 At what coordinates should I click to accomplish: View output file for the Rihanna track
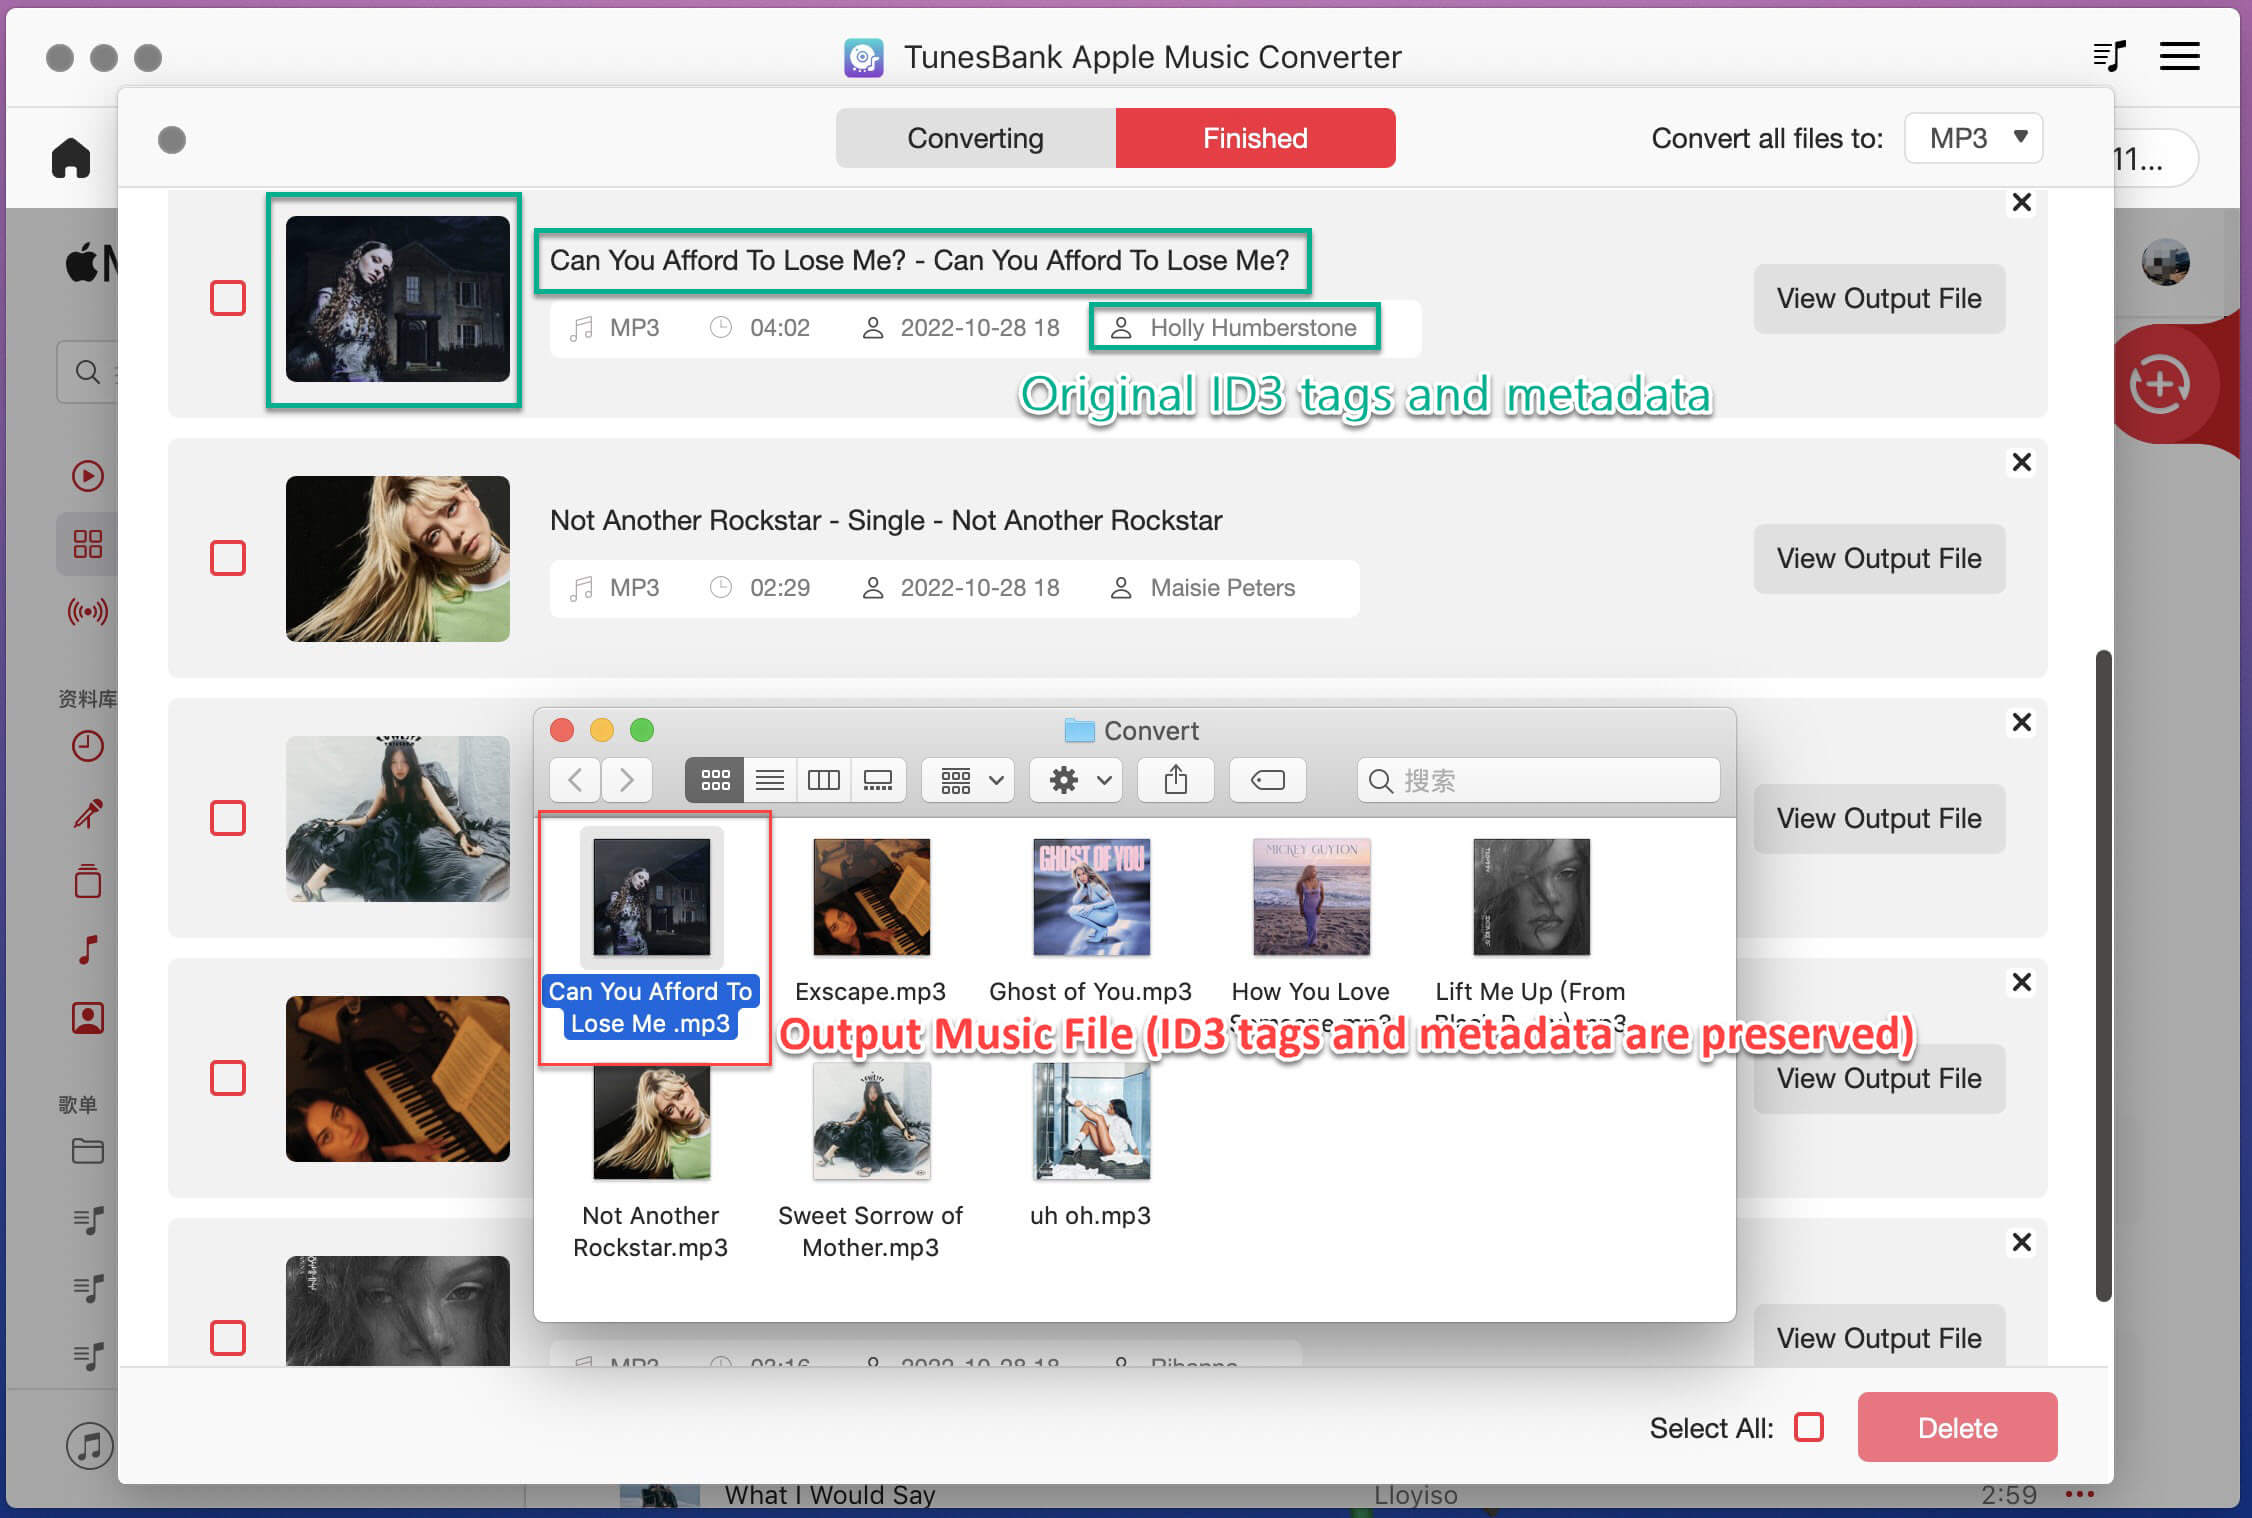pos(1879,1337)
